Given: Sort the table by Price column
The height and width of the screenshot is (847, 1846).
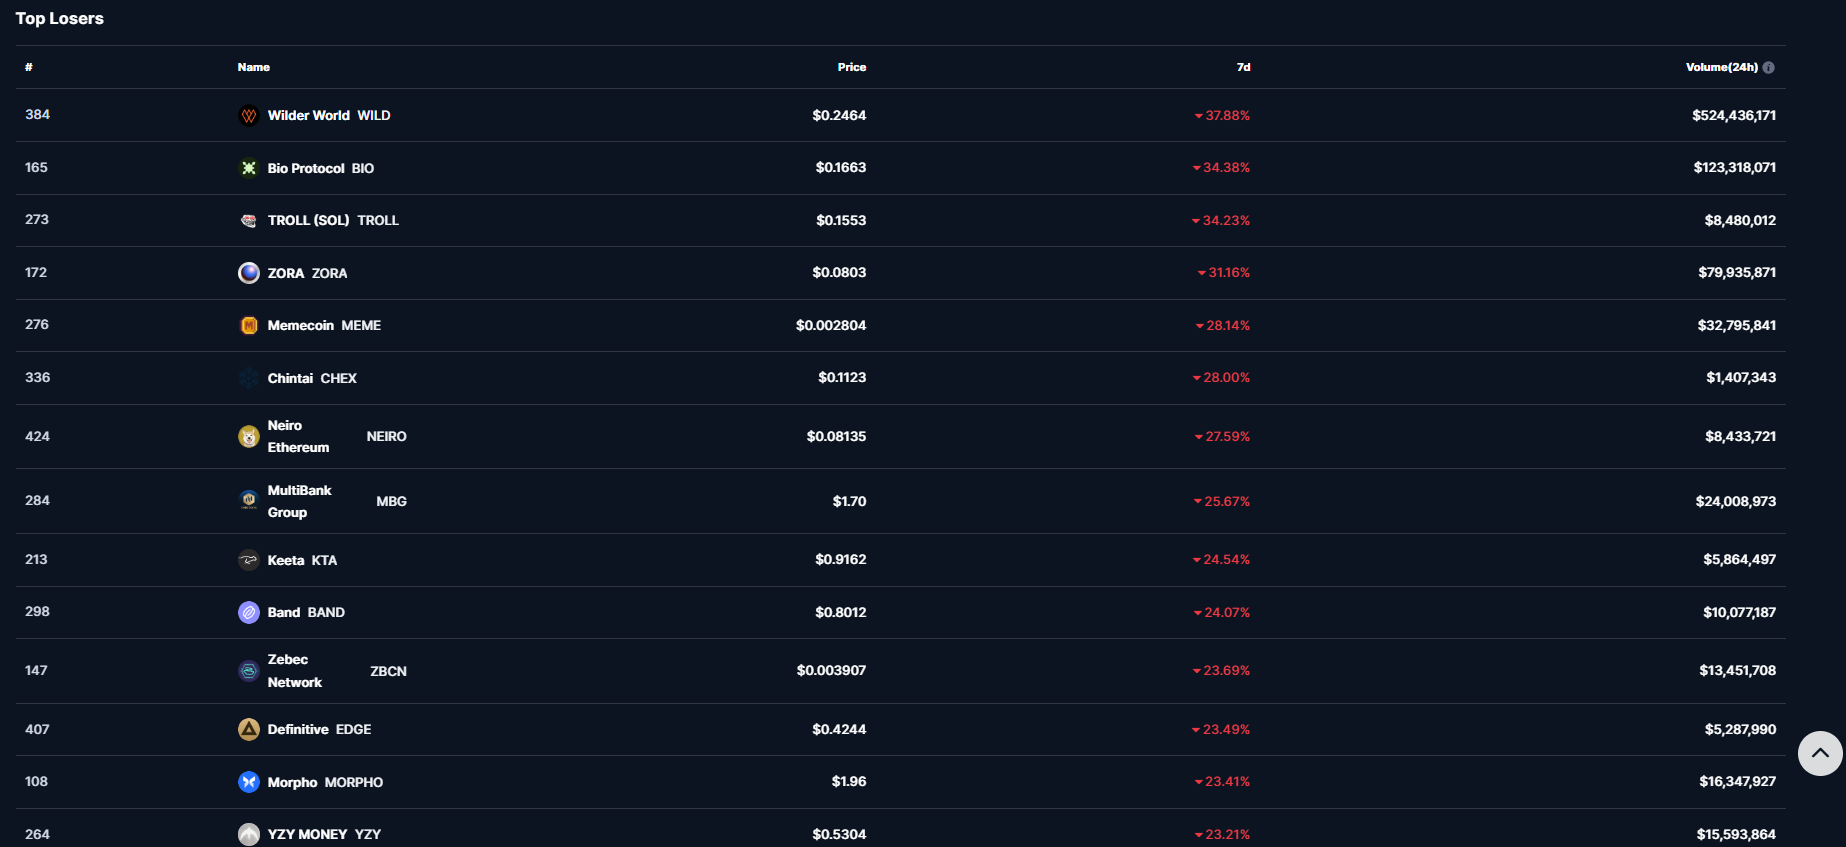Looking at the screenshot, I should [851, 67].
